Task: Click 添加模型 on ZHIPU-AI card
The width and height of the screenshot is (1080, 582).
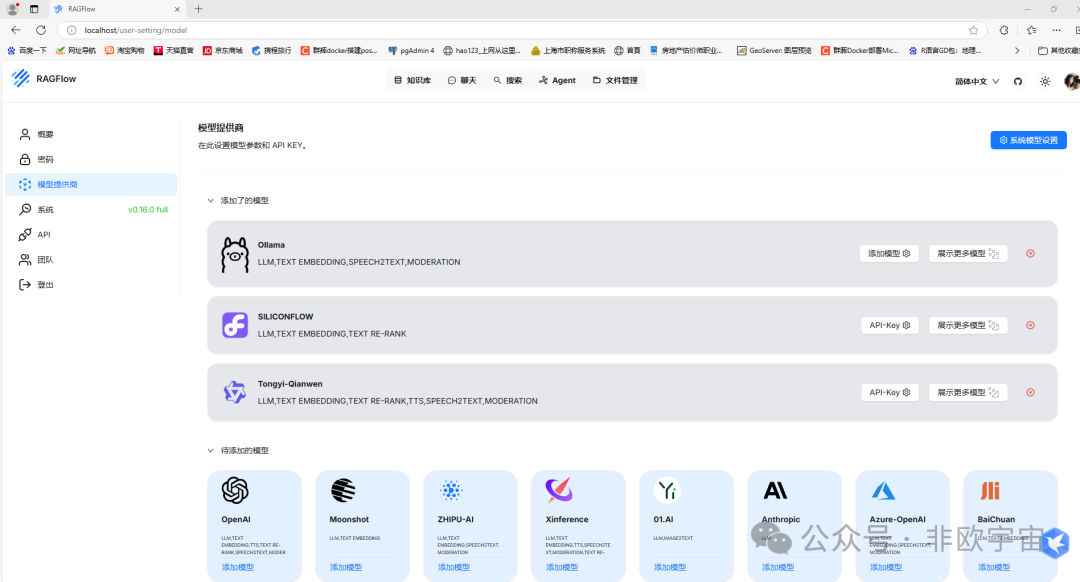Action: (x=454, y=568)
